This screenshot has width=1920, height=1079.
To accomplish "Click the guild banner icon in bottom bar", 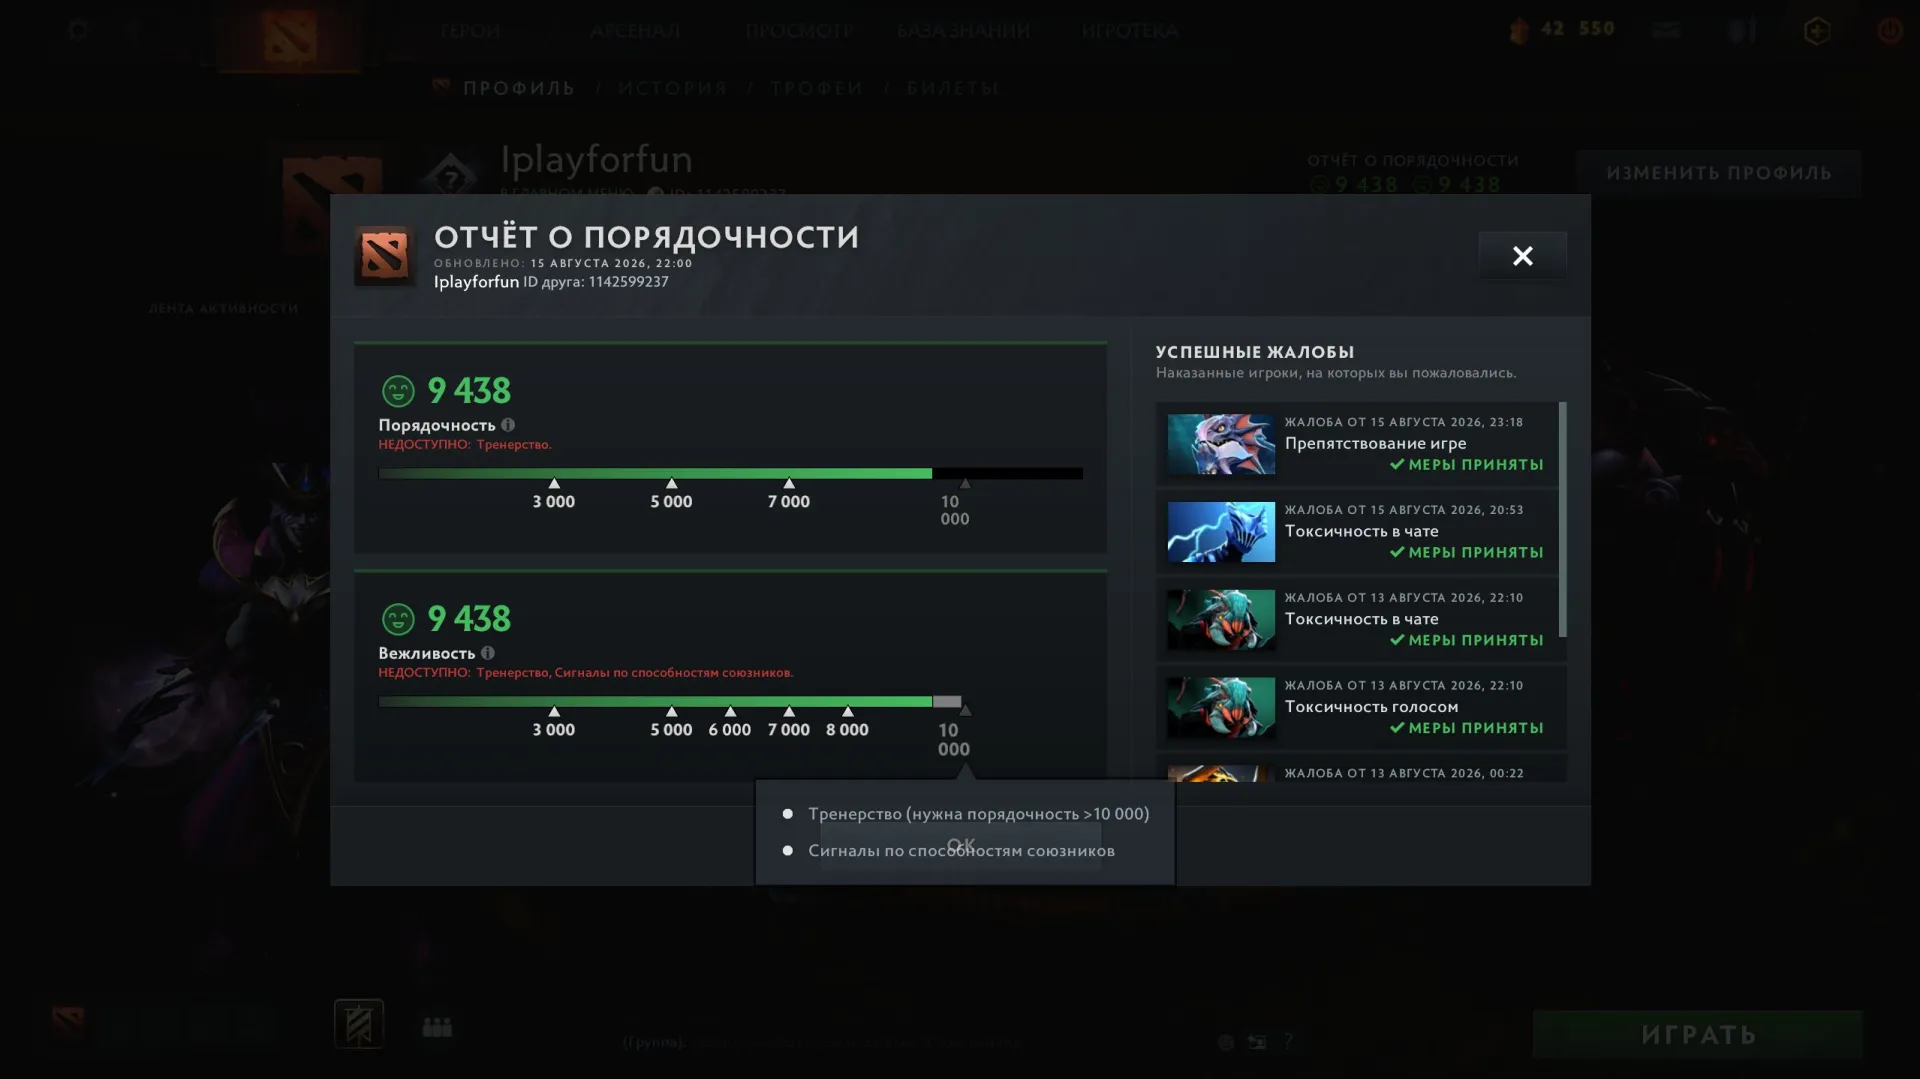I will 359,1024.
